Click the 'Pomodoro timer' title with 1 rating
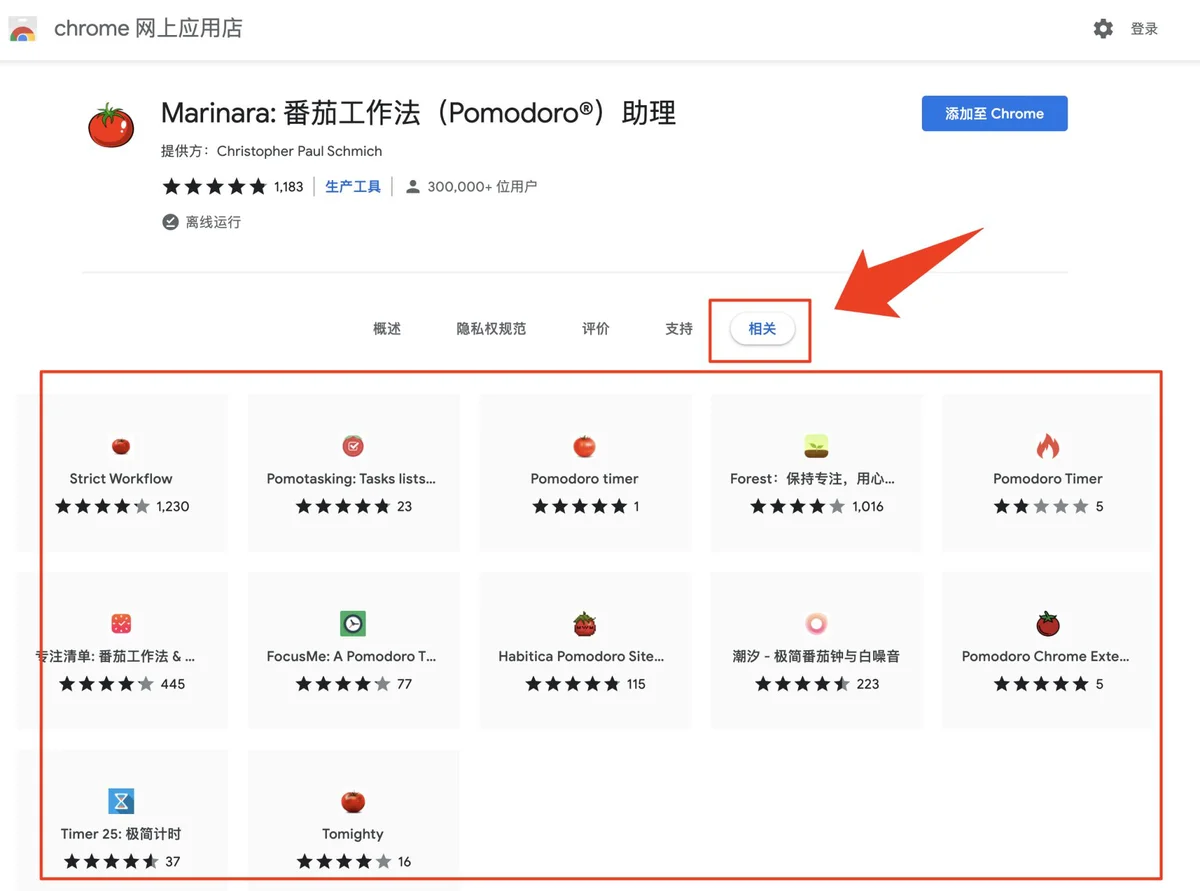The image size is (1200, 891). pos(584,479)
